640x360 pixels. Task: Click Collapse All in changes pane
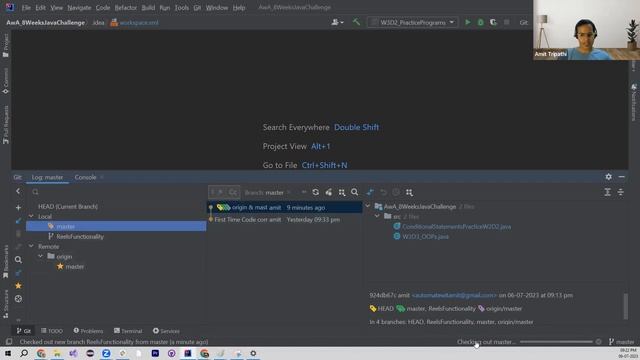click(620, 192)
